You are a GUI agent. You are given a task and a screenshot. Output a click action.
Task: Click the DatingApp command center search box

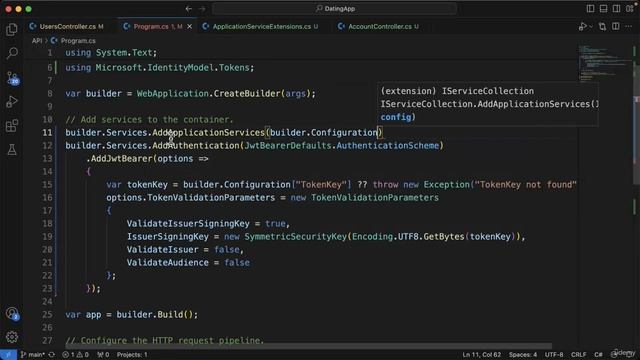335,9
